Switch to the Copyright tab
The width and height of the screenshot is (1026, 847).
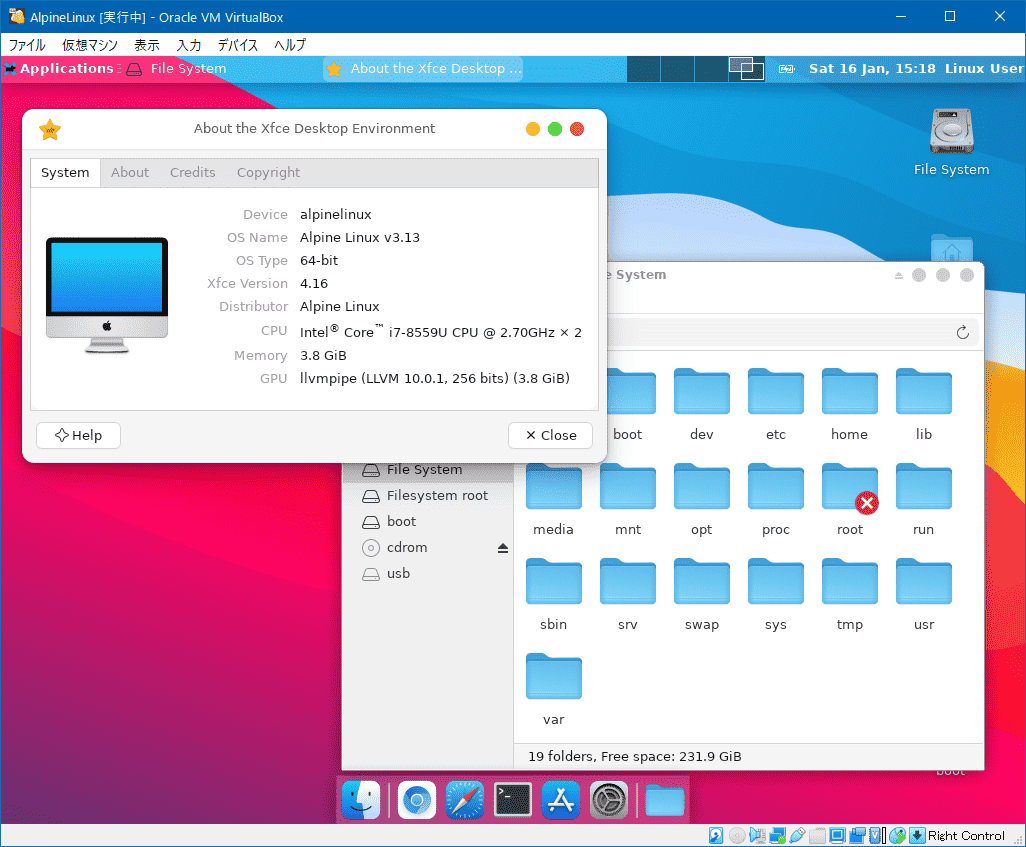[268, 173]
